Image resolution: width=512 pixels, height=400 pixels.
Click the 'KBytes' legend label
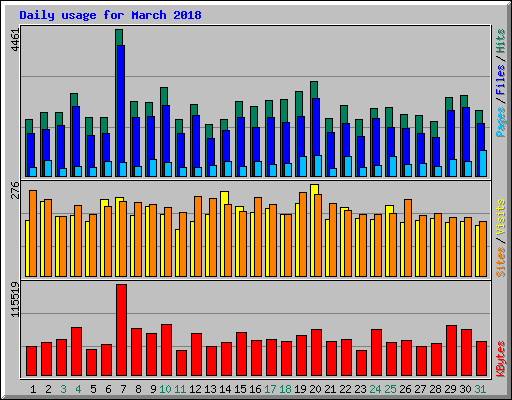pos(501,359)
